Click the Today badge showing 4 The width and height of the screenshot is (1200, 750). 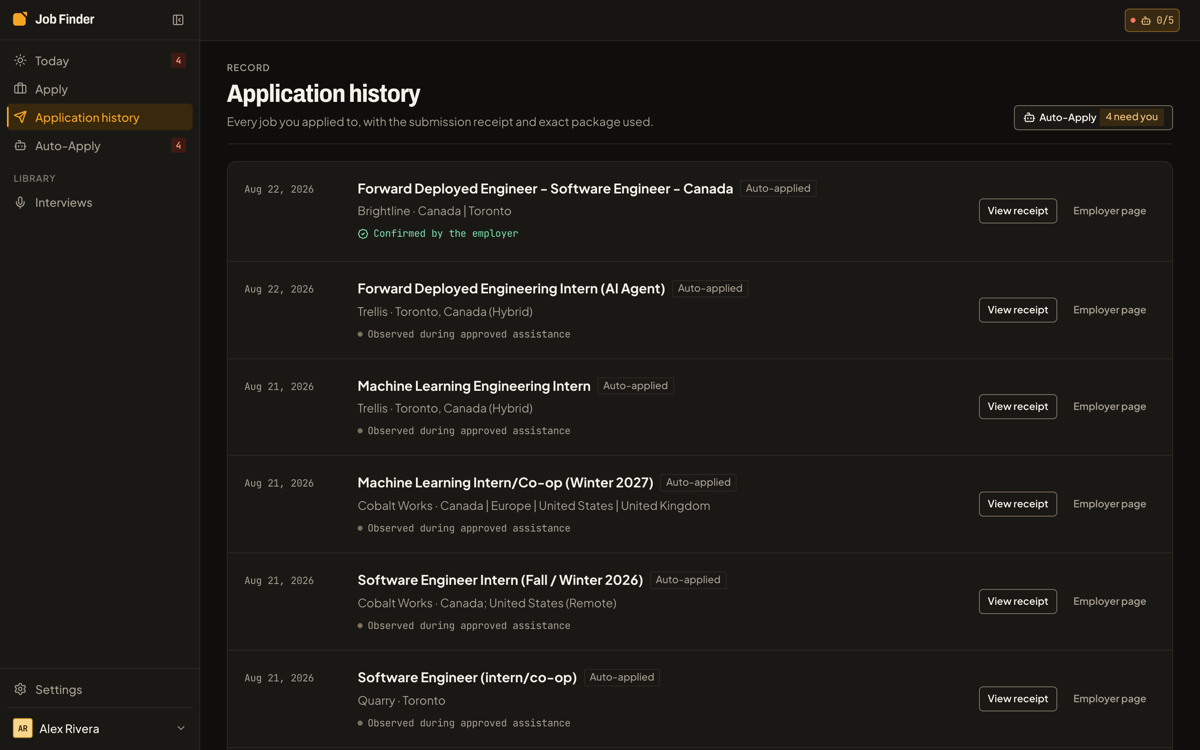point(178,61)
